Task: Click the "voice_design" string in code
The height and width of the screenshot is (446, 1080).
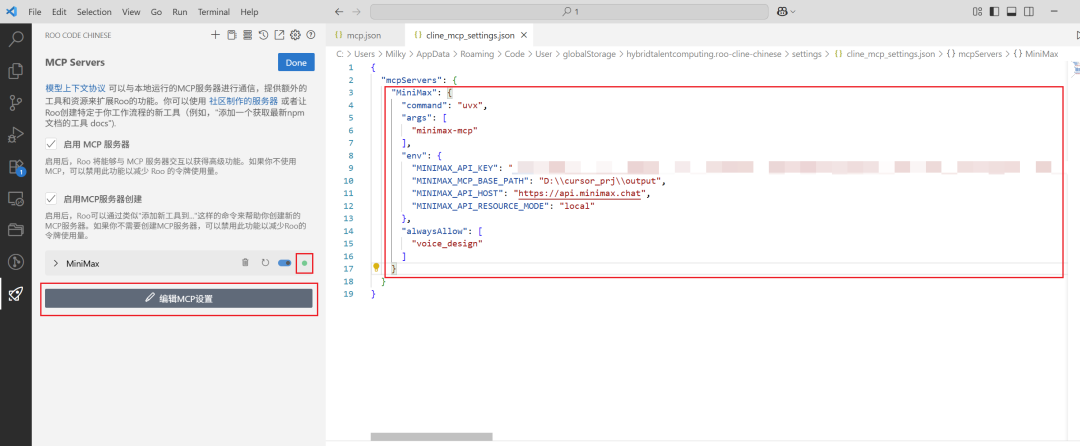Action: click(x=447, y=244)
